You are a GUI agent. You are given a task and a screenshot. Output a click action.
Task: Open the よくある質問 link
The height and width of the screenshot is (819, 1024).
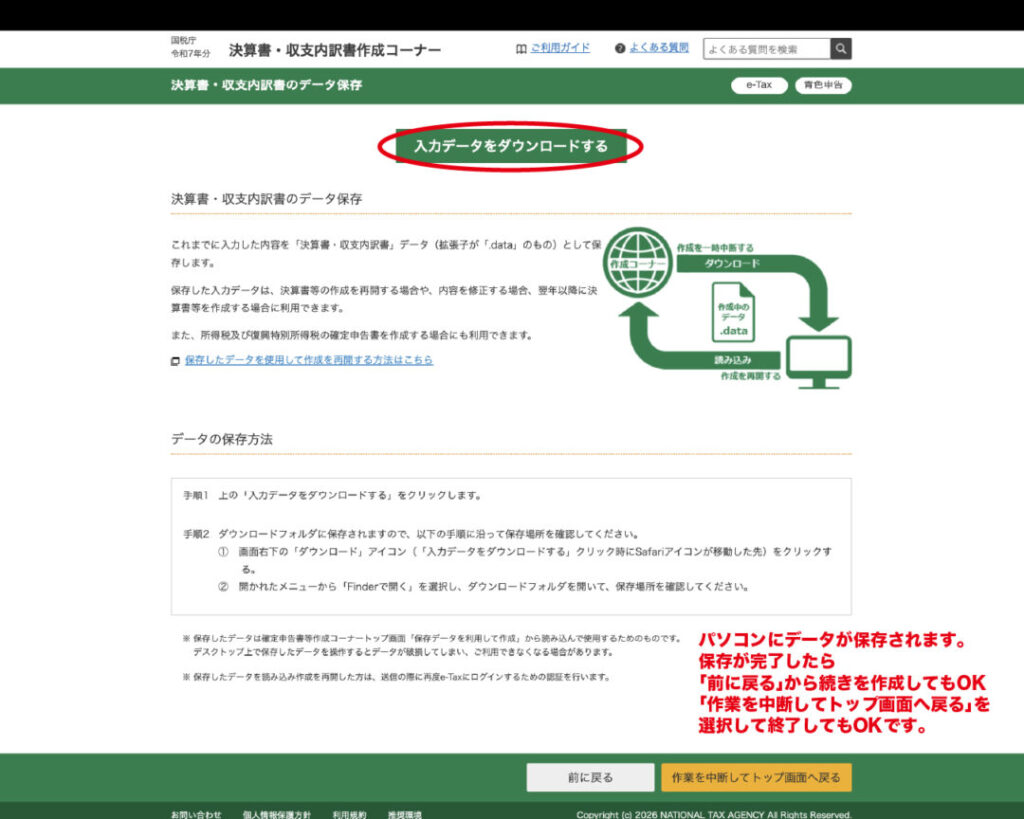tap(659, 48)
